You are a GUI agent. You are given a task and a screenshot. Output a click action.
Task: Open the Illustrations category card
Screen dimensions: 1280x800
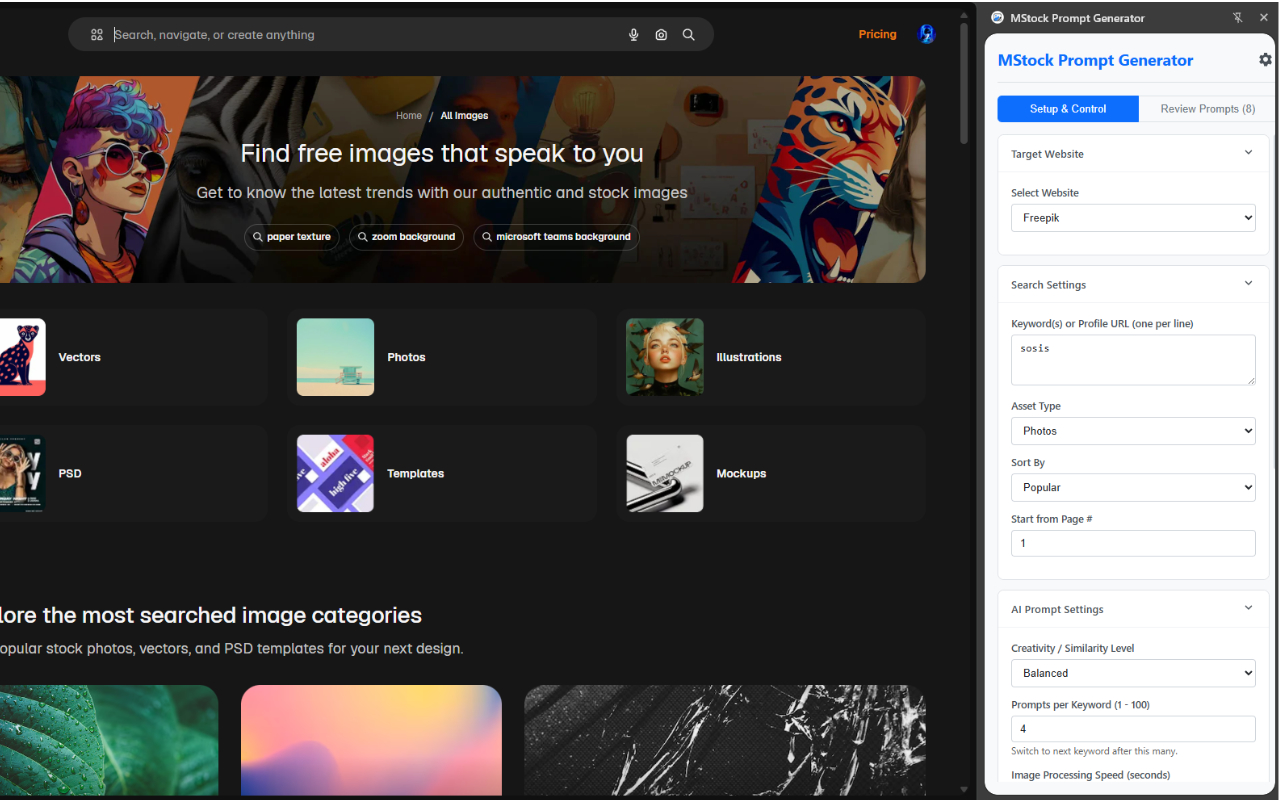(770, 357)
